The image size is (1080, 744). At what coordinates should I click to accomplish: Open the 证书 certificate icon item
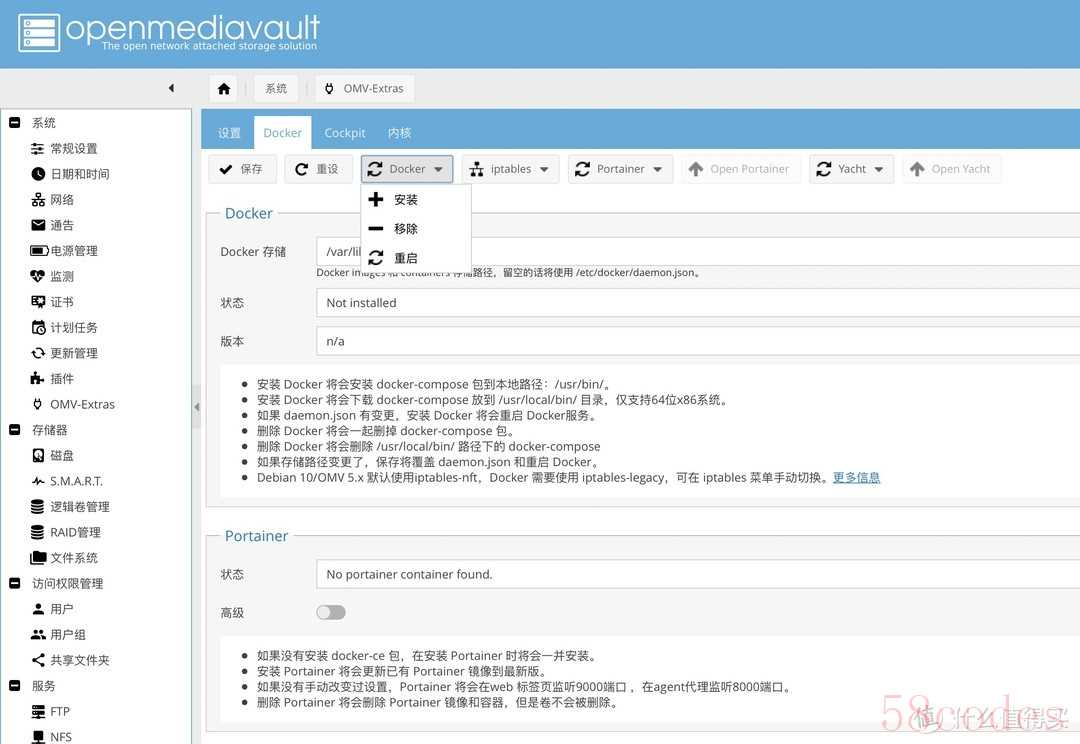coord(38,302)
